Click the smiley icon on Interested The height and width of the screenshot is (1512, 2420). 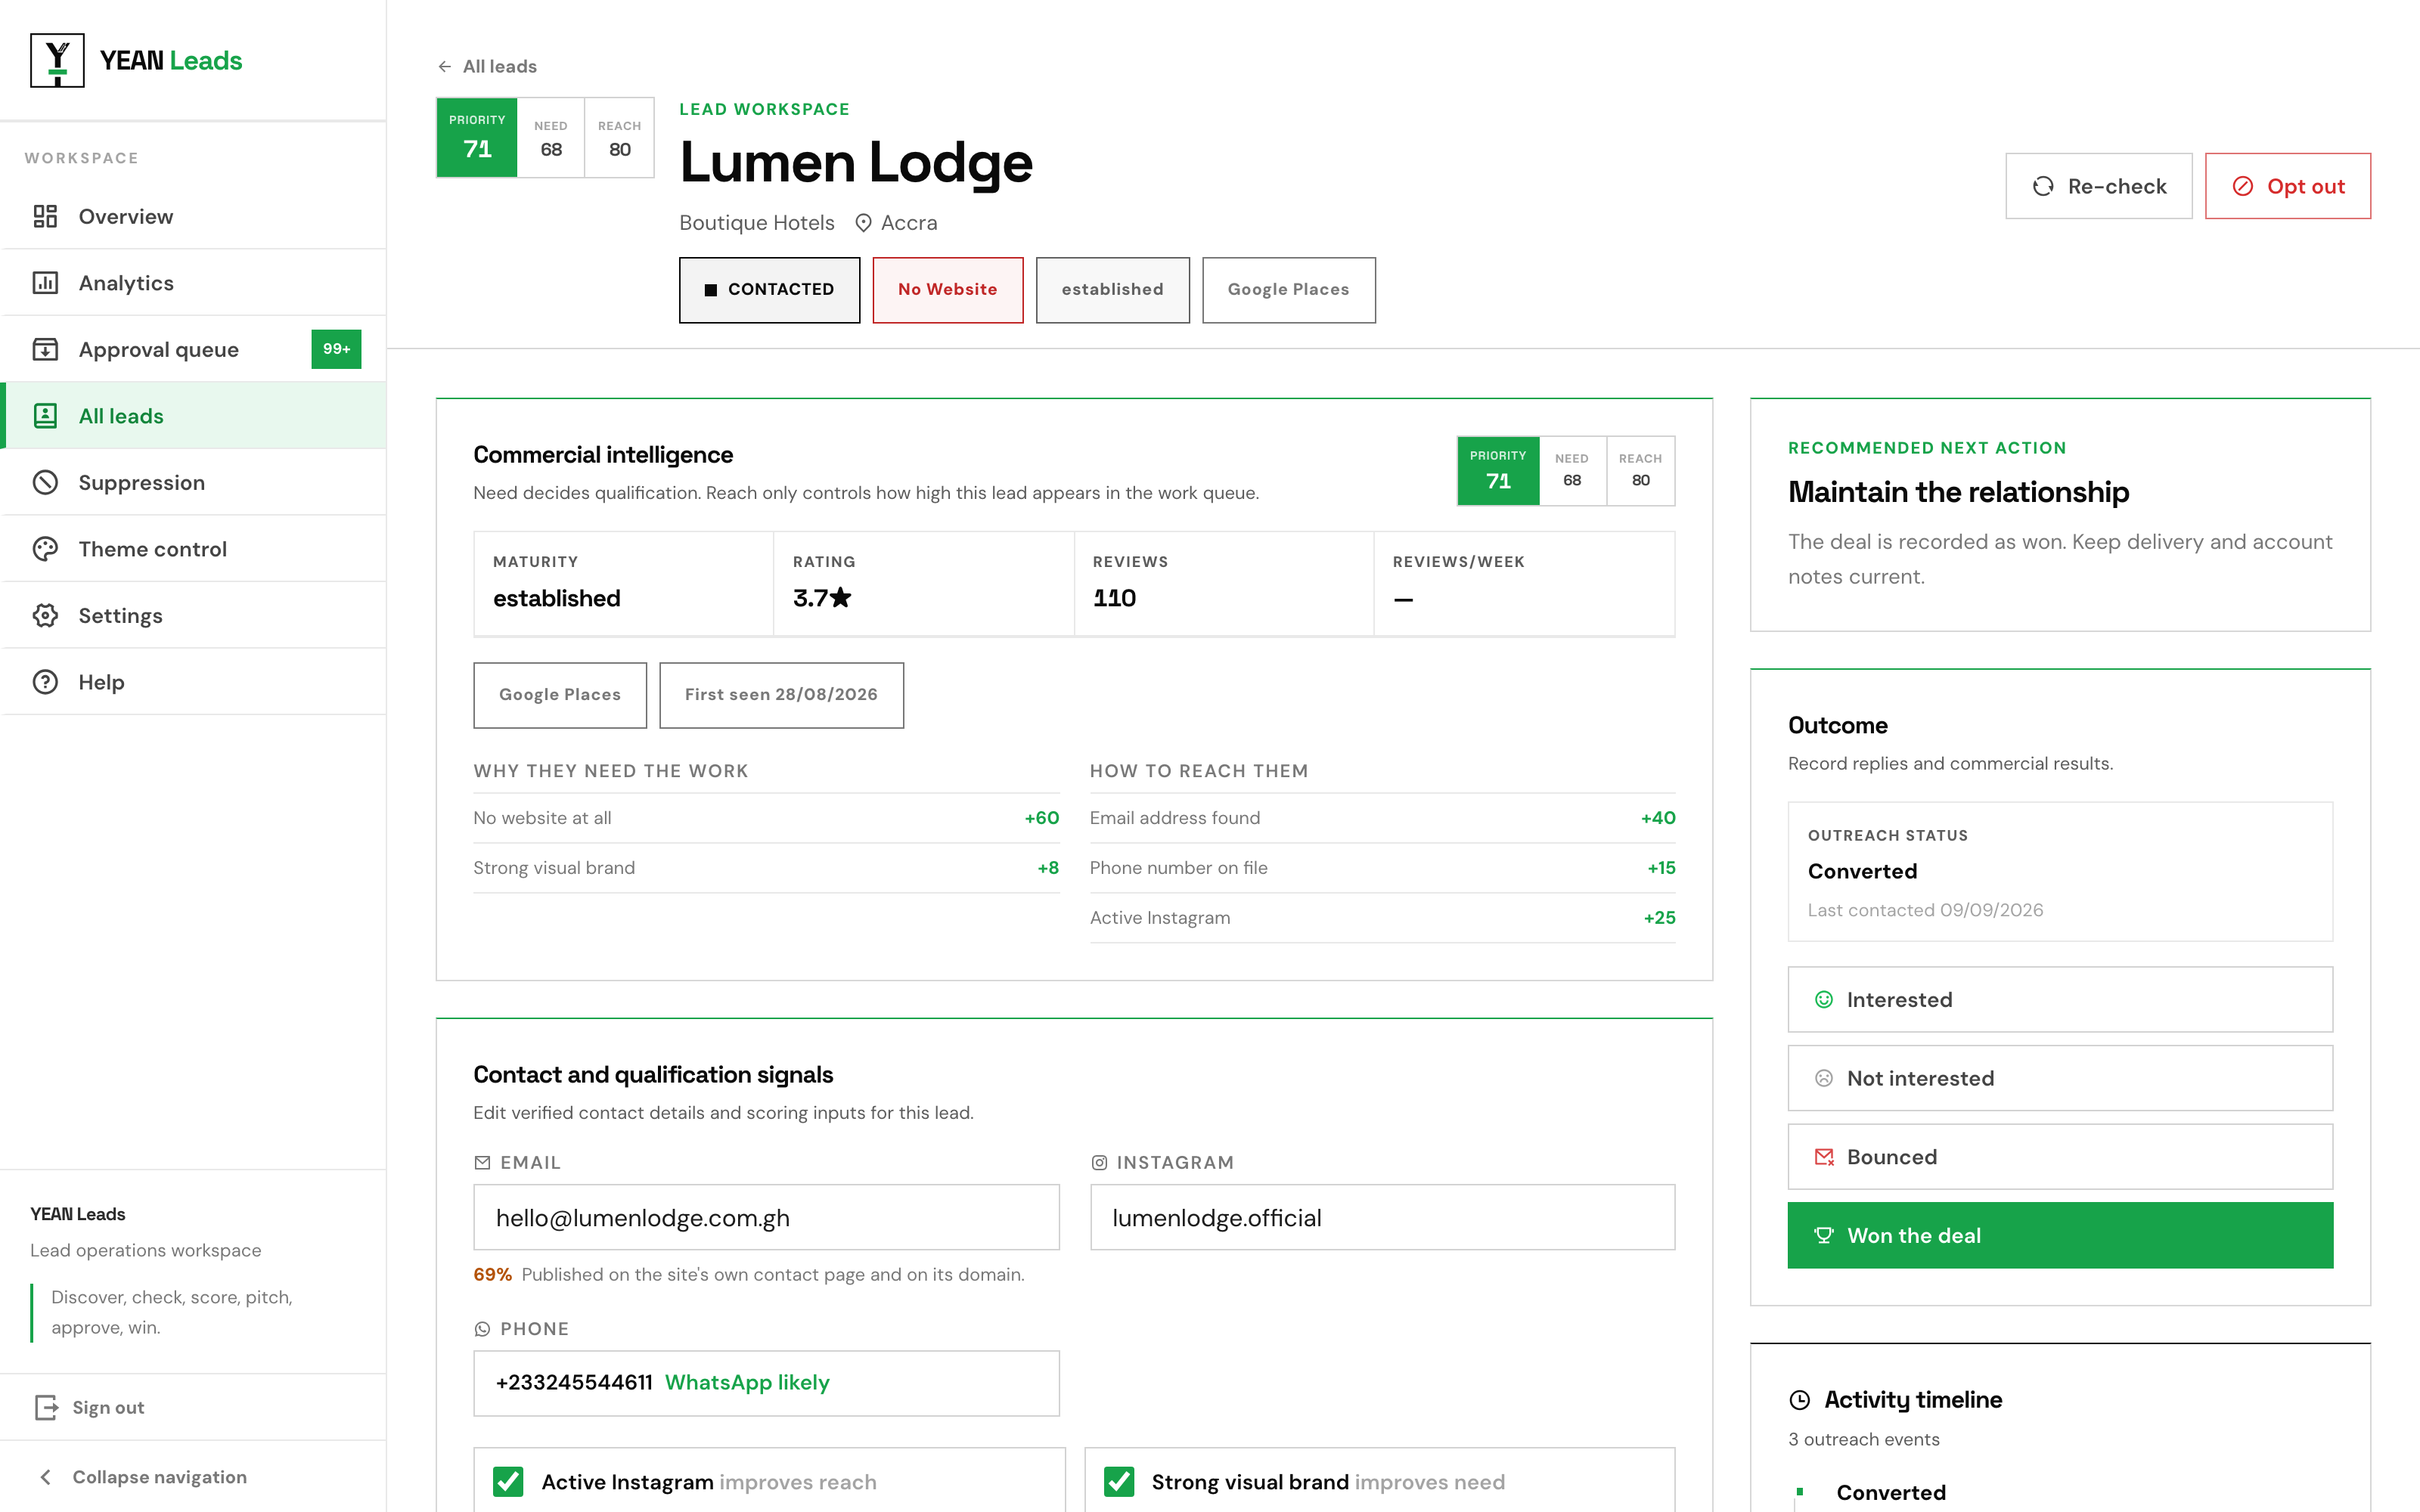click(x=1824, y=999)
